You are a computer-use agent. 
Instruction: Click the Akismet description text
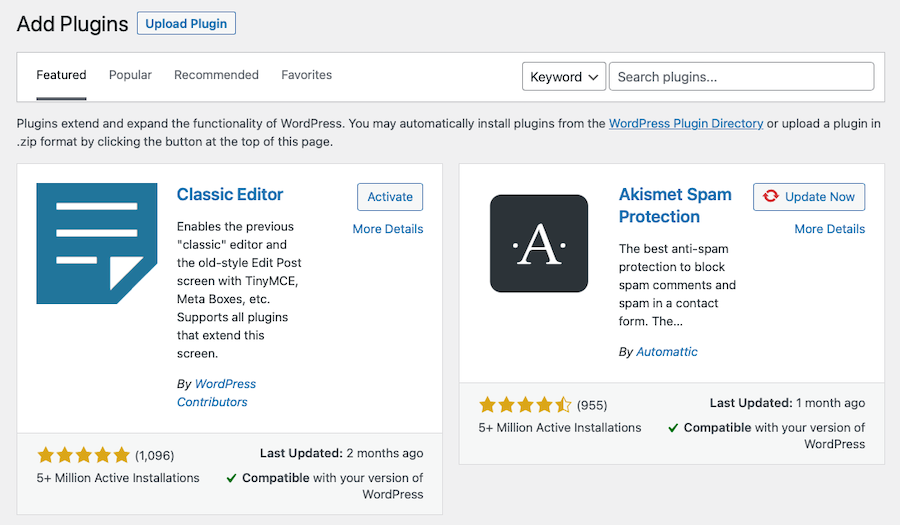pos(677,285)
